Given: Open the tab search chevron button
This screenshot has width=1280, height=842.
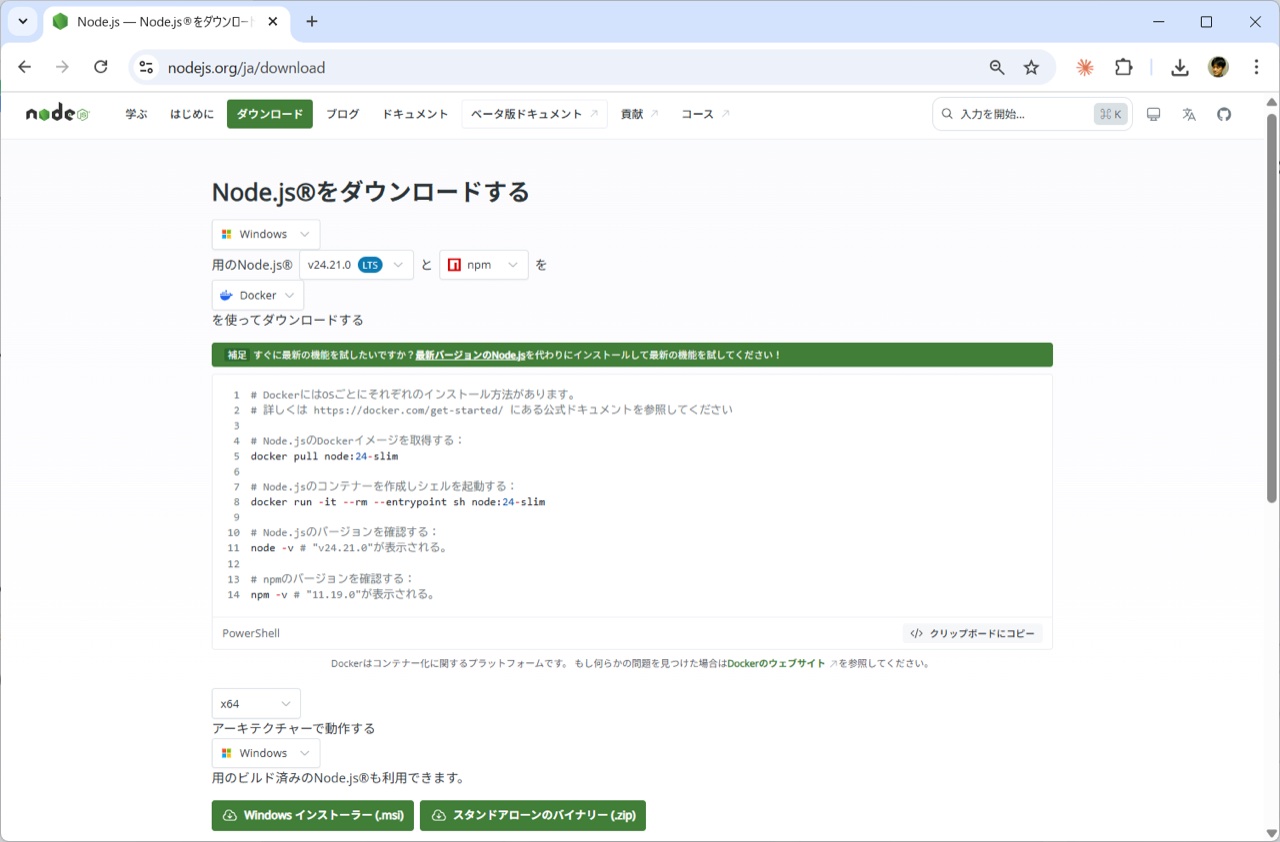Looking at the screenshot, I should (x=22, y=21).
